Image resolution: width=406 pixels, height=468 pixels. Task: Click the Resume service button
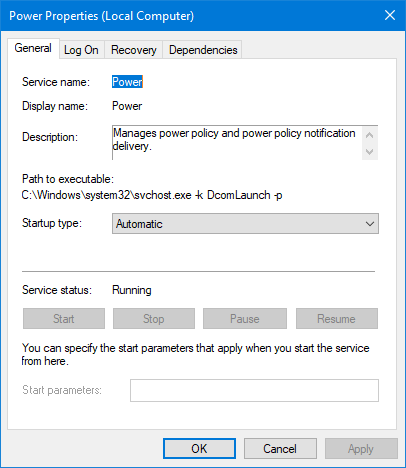[x=337, y=319]
